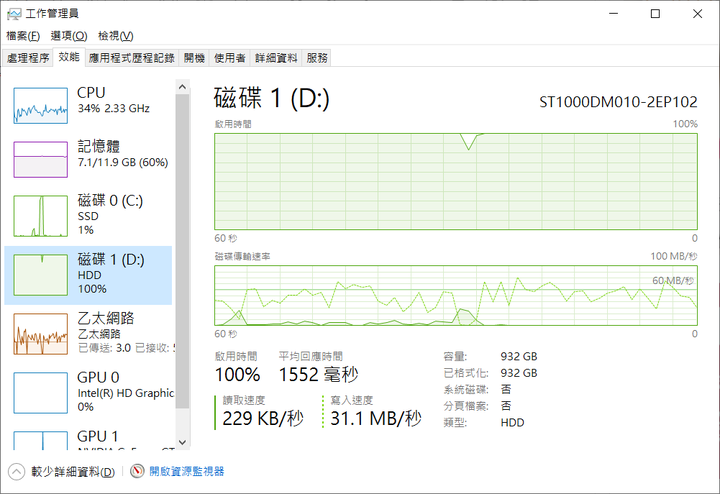Click the 啟用時間 active time graph
Viewport: 720px width, 494px height.
[456, 181]
